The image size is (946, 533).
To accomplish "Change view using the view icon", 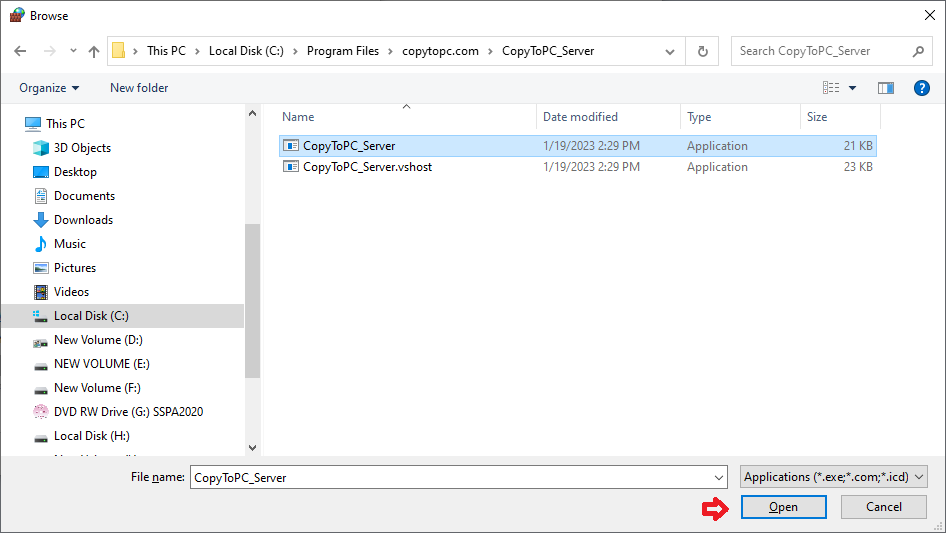I will pyautogui.click(x=831, y=88).
